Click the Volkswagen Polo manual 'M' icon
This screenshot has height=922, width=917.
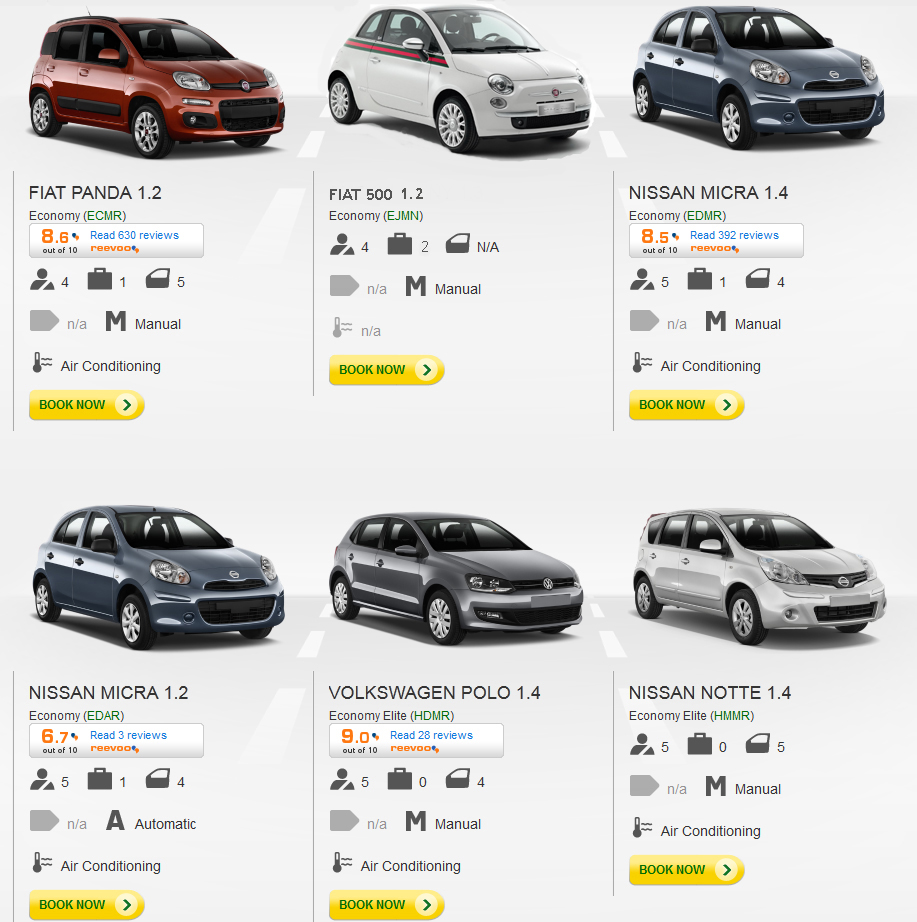[415, 820]
